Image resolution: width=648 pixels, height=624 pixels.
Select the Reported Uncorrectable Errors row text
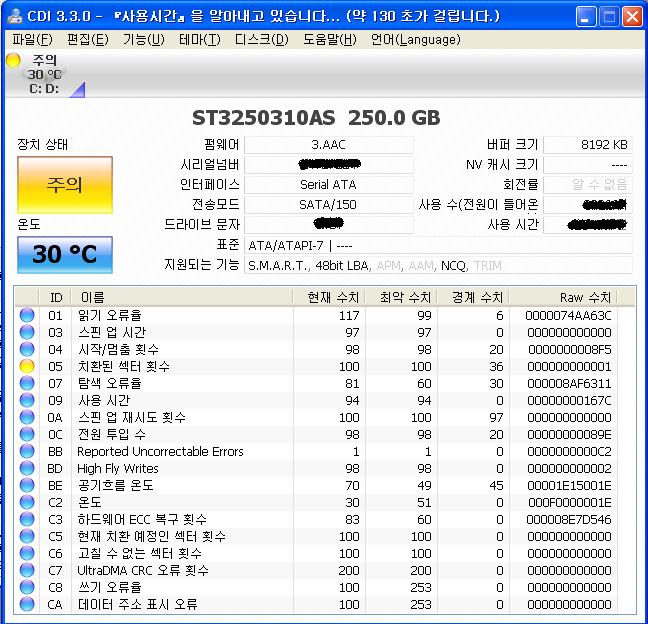coord(160,451)
